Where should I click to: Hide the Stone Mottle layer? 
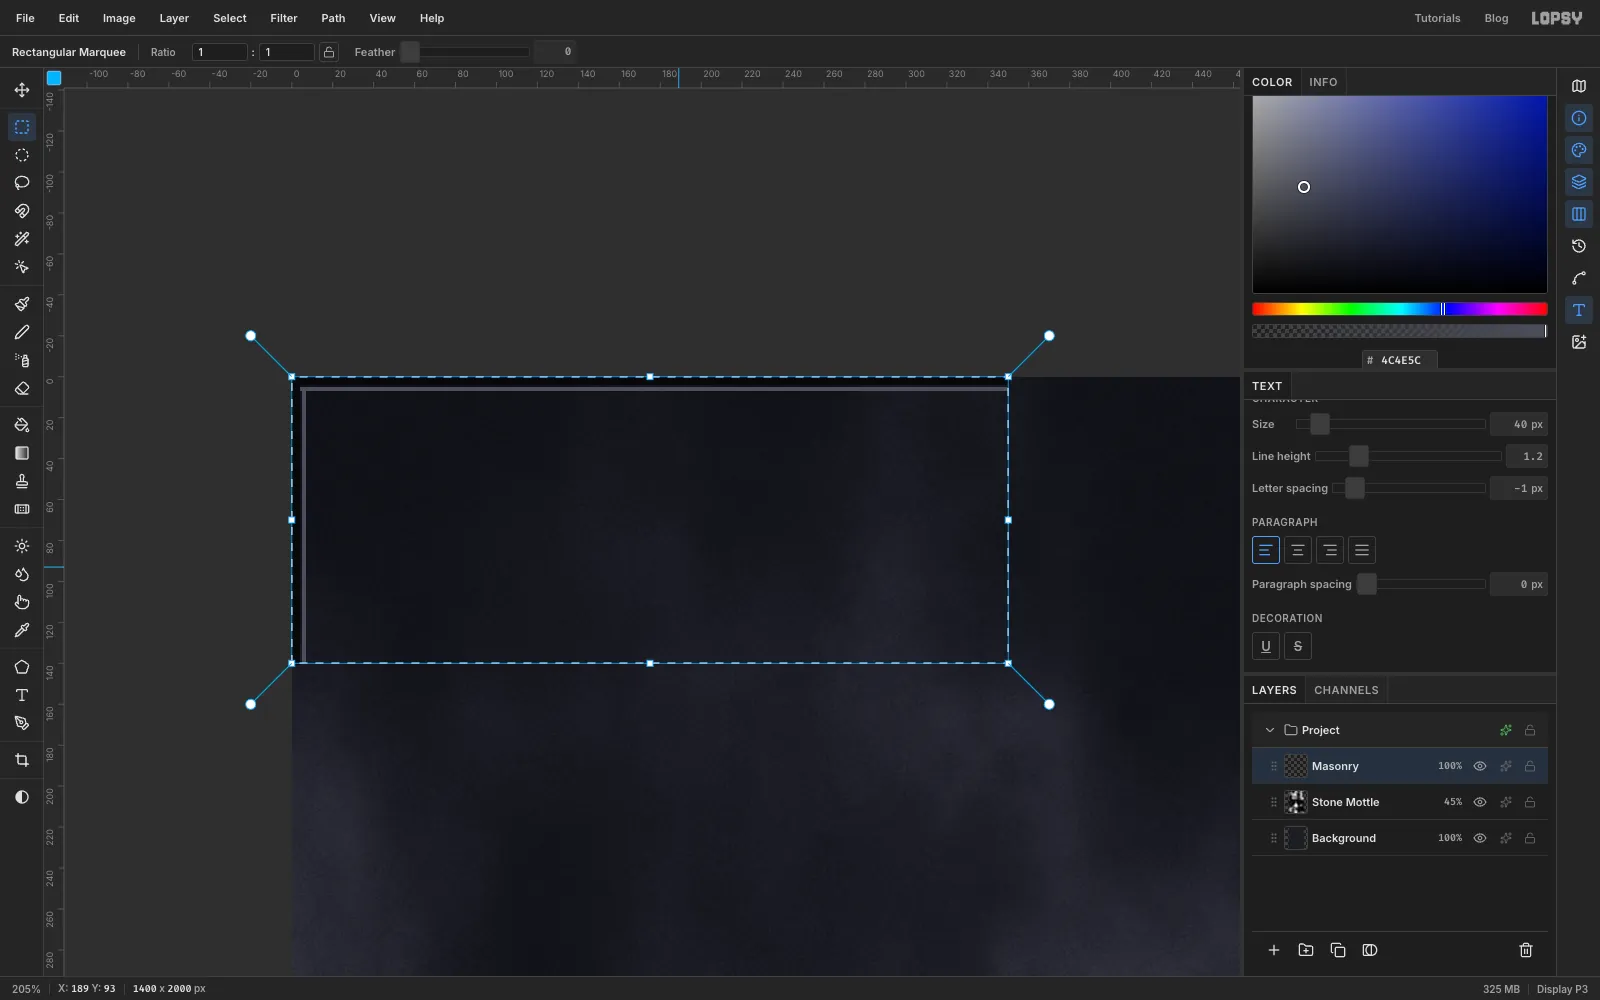click(1480, 802)
